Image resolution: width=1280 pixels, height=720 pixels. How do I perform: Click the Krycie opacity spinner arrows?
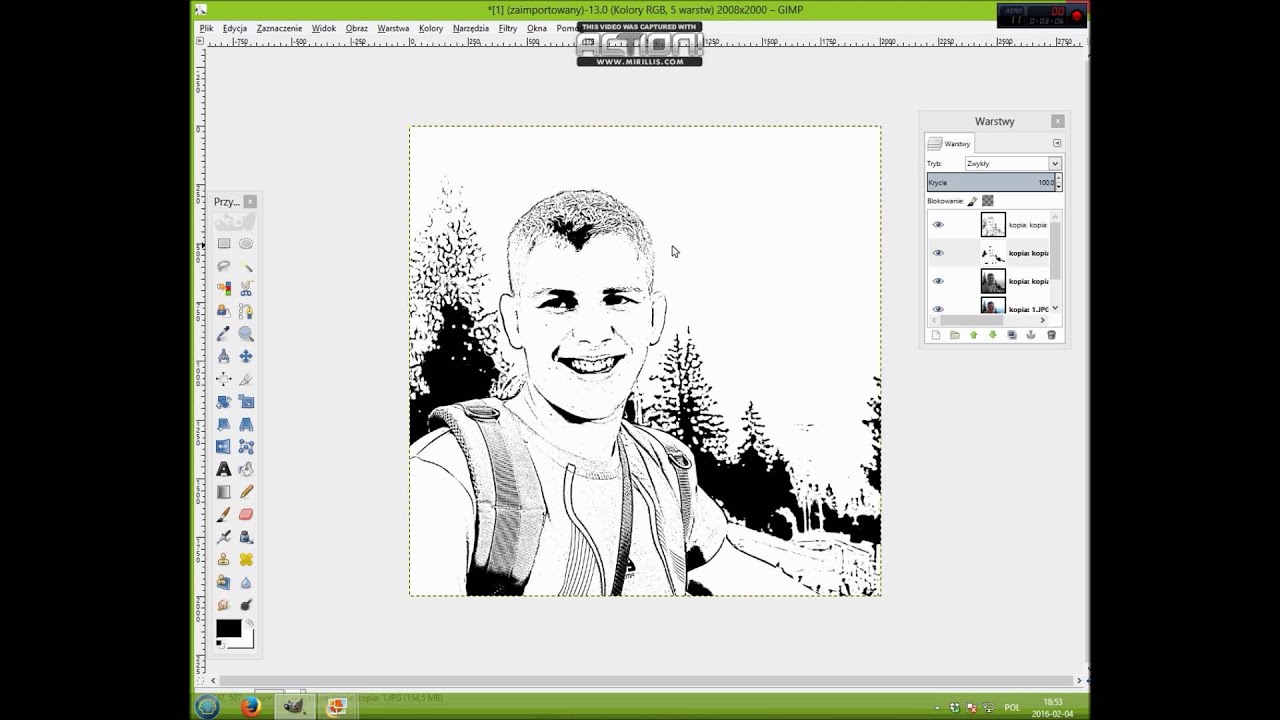click(1058, 182)
